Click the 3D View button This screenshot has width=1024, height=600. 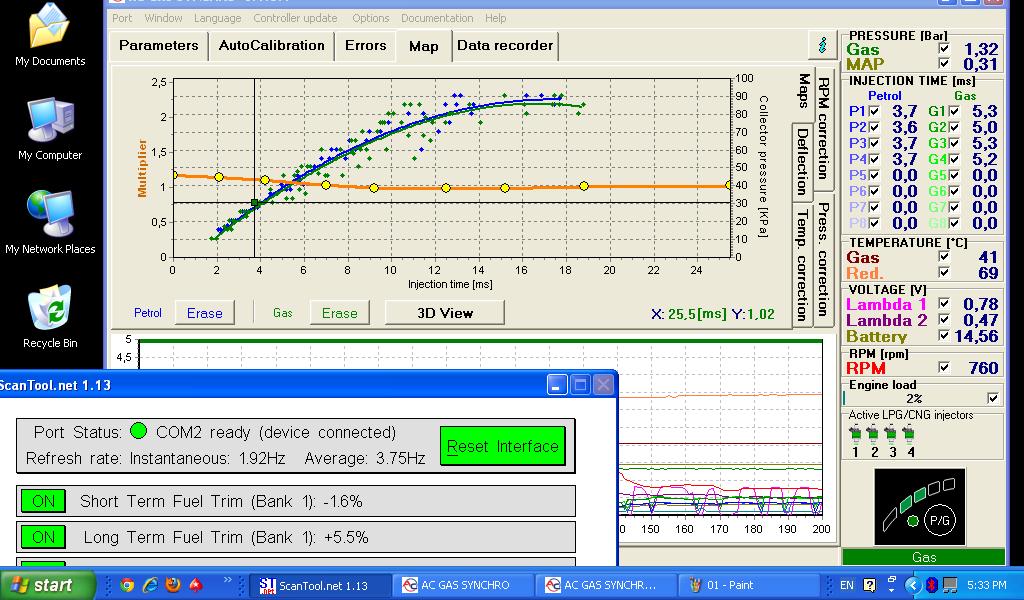click(444, 313)
